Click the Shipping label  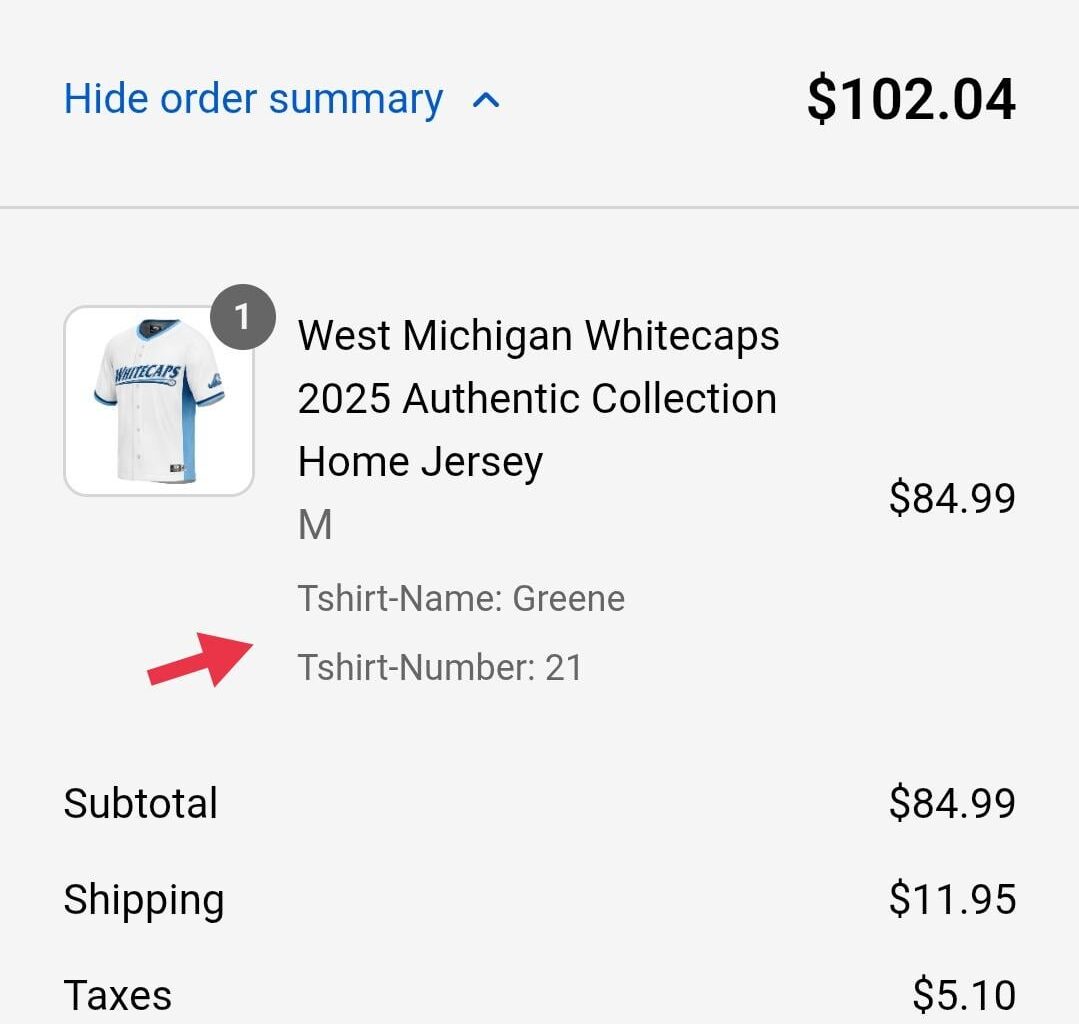[x=143, y=899]
